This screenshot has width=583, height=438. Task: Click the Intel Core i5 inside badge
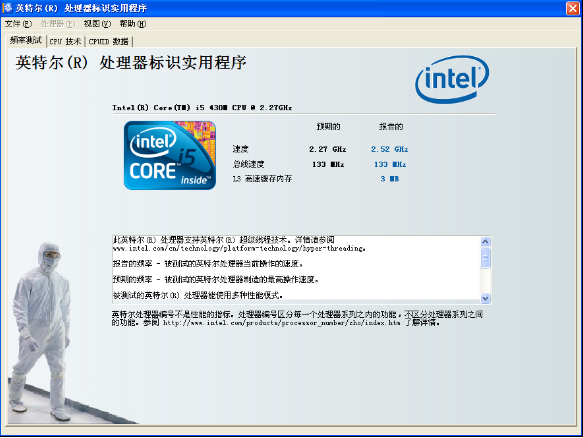click(x=170, y=155)
